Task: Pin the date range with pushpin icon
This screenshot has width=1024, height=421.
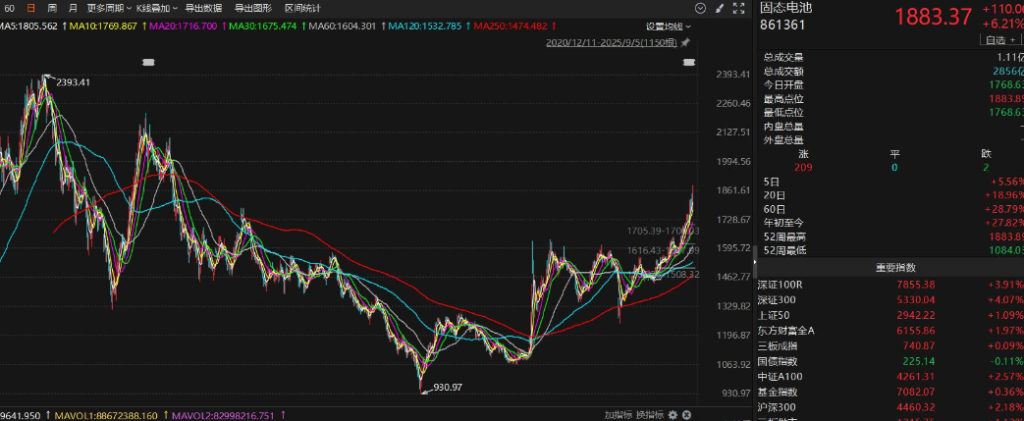Action: point(685,42)
